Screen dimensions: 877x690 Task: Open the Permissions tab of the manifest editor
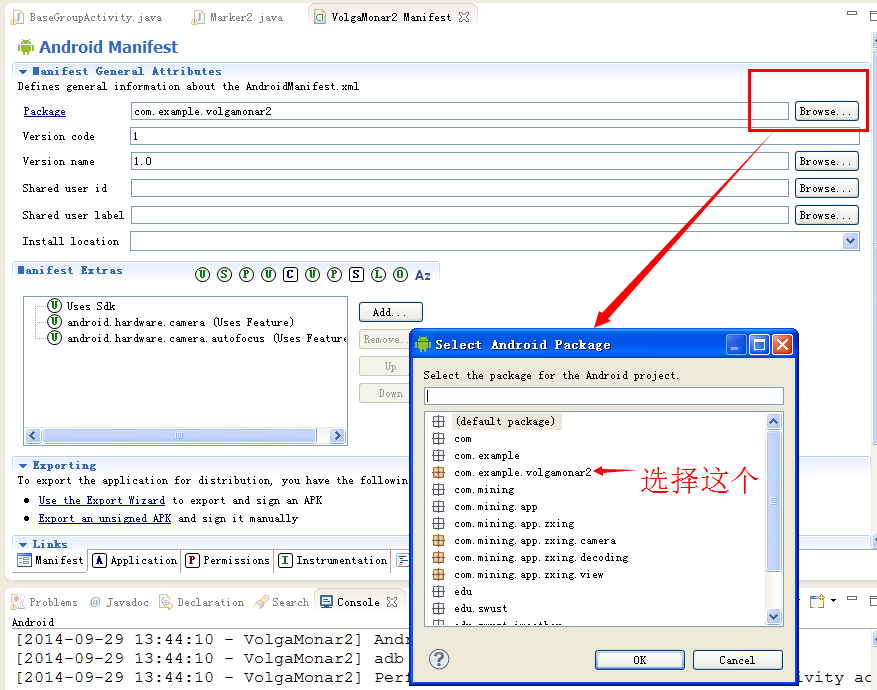(228, 560)
